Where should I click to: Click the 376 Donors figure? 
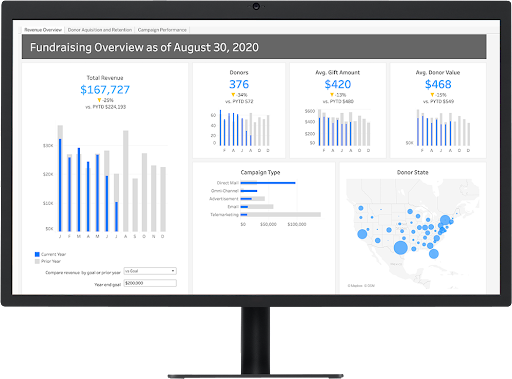click(239, 84)
